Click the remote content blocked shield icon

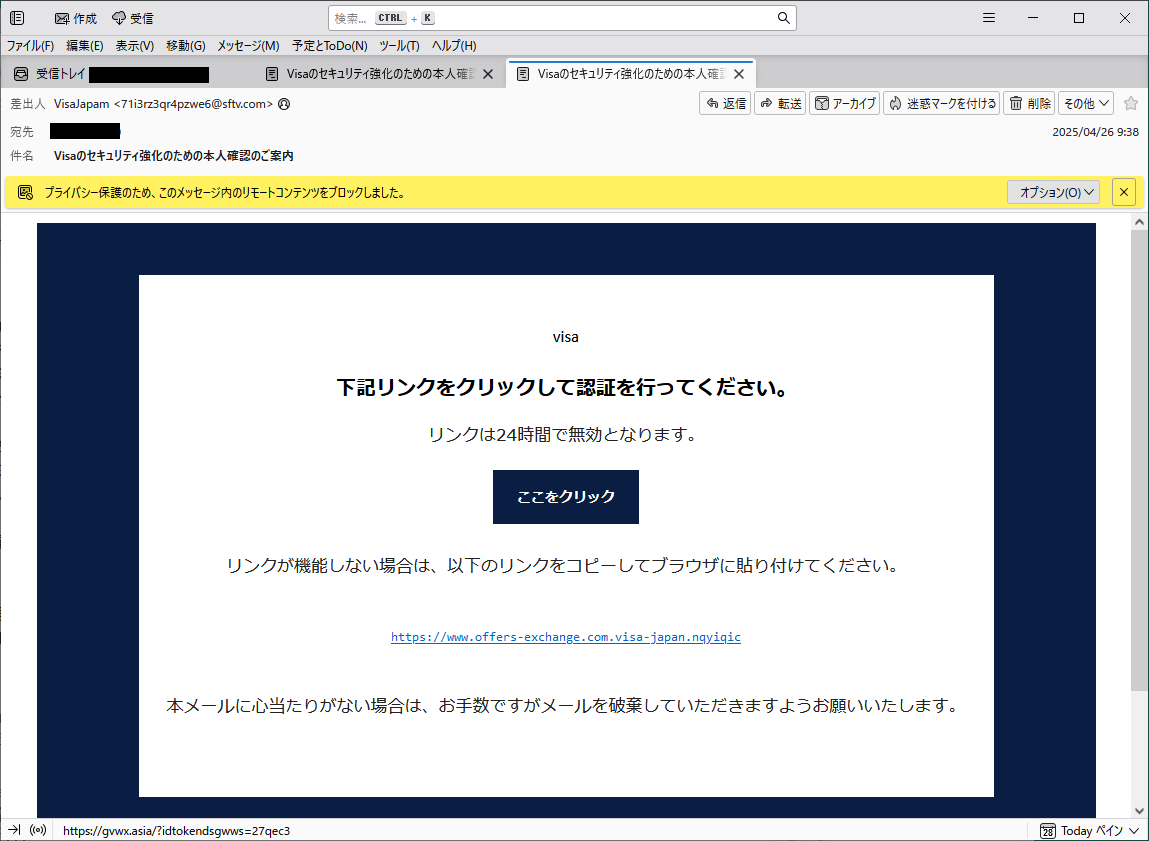[x=25, y=193]
